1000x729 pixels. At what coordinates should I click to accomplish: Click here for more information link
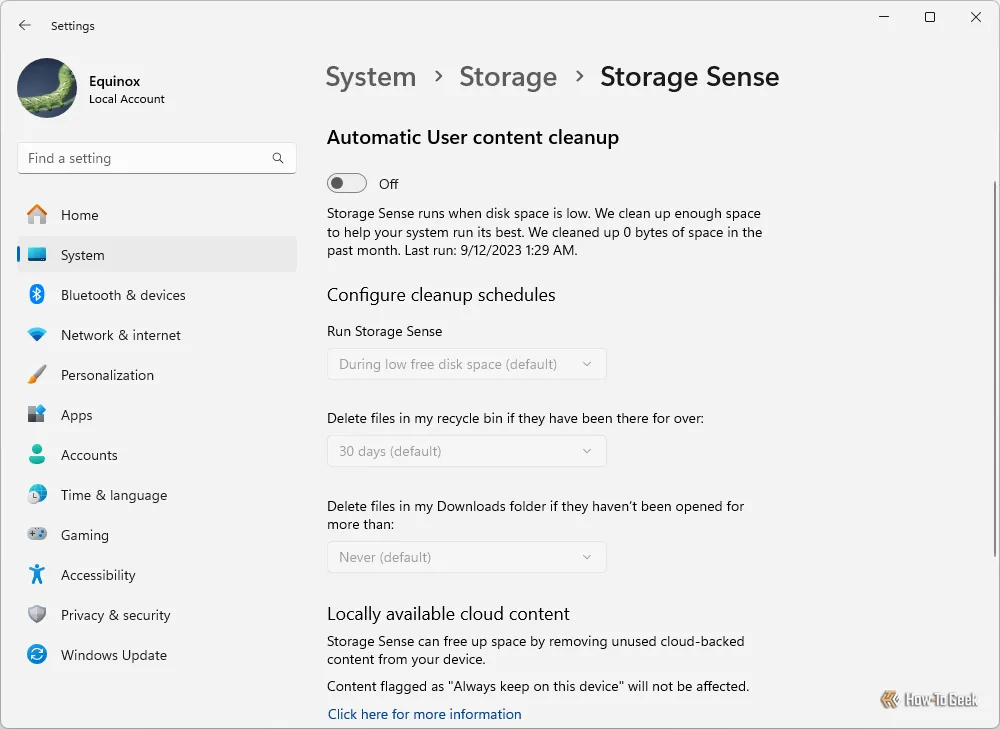[x=425, y=714]
